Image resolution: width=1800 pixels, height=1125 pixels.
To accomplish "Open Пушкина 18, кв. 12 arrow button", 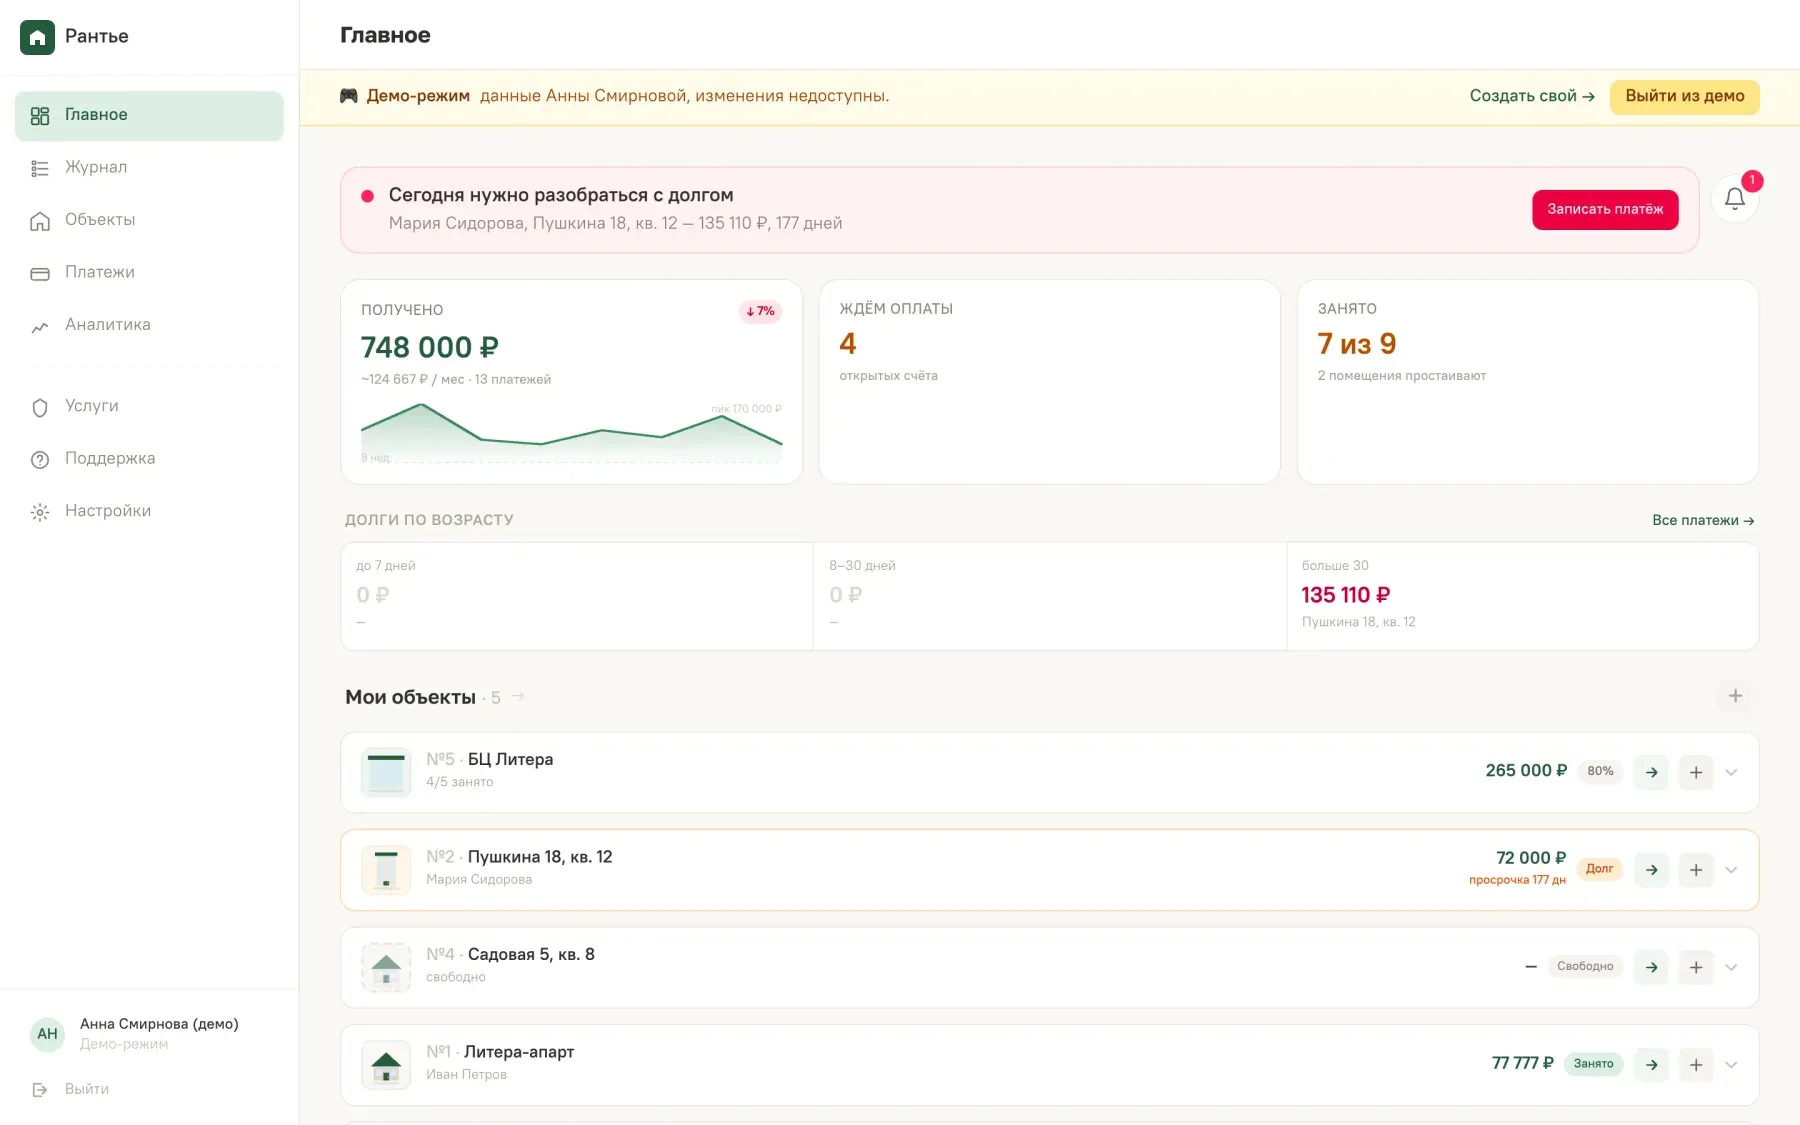I will click(1651, 870).
